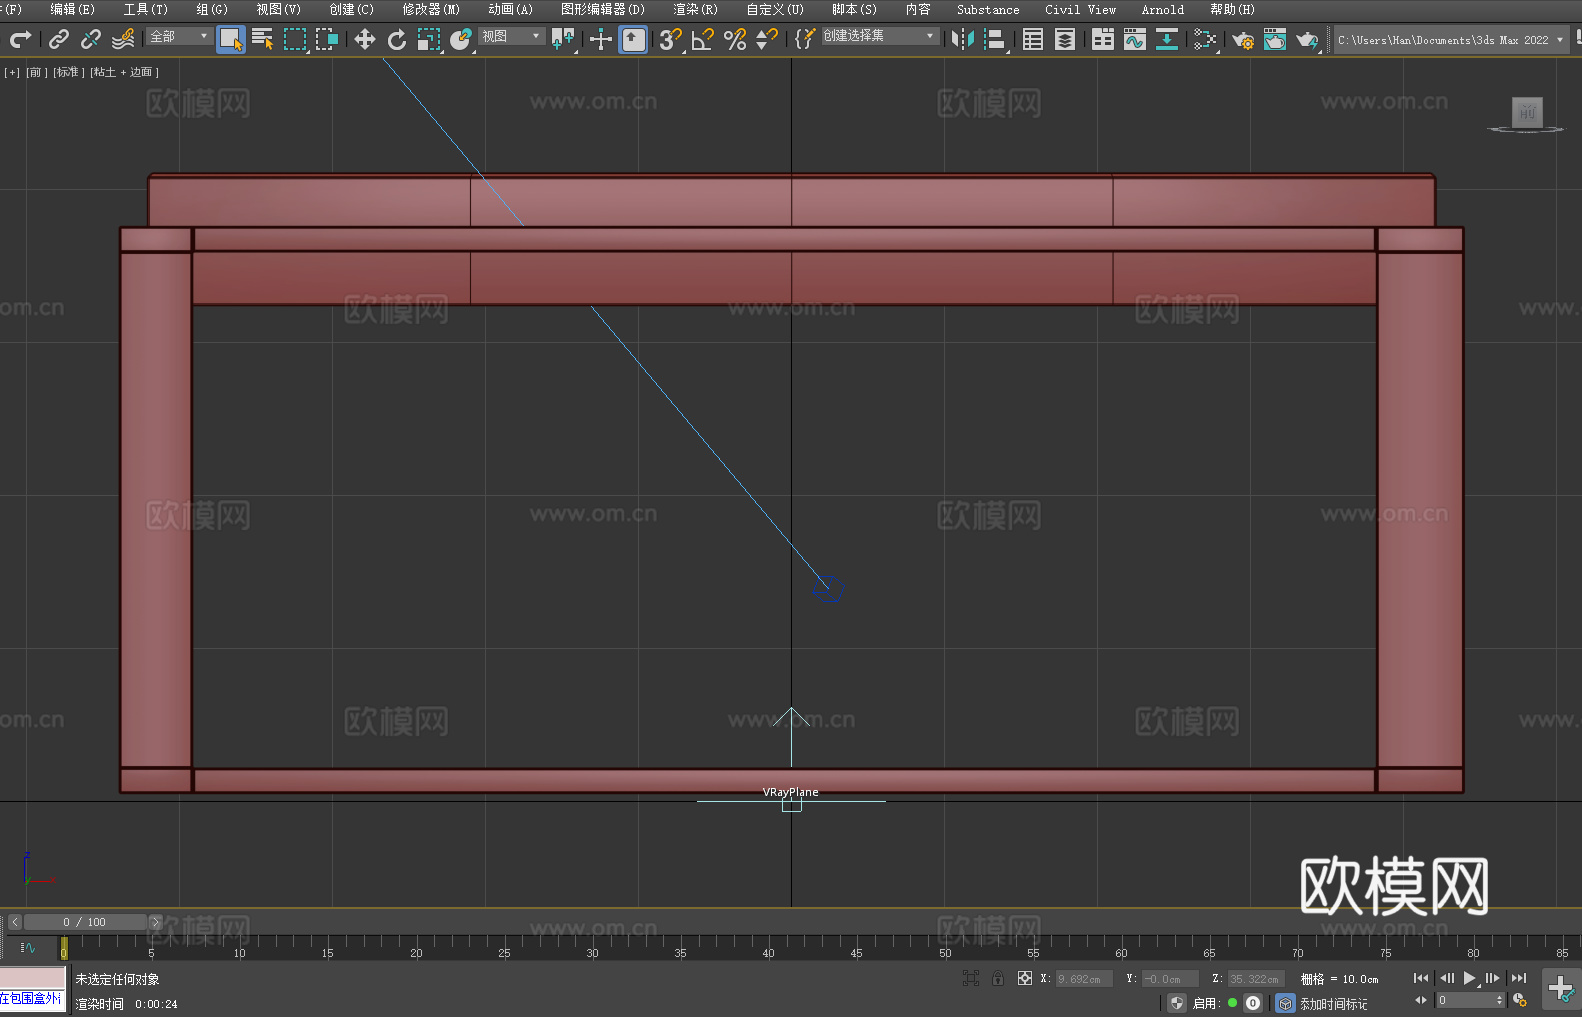
Task: Click the Mirror tool icon
Action: coord(963,39)
